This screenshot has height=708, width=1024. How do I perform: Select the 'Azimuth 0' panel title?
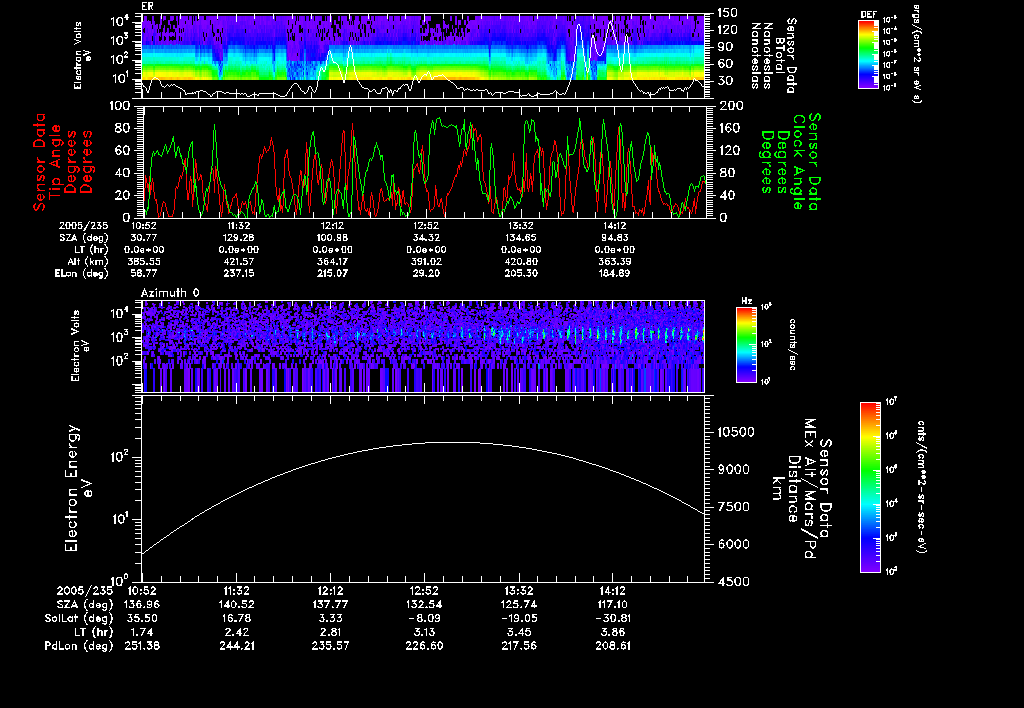[170, 293]
